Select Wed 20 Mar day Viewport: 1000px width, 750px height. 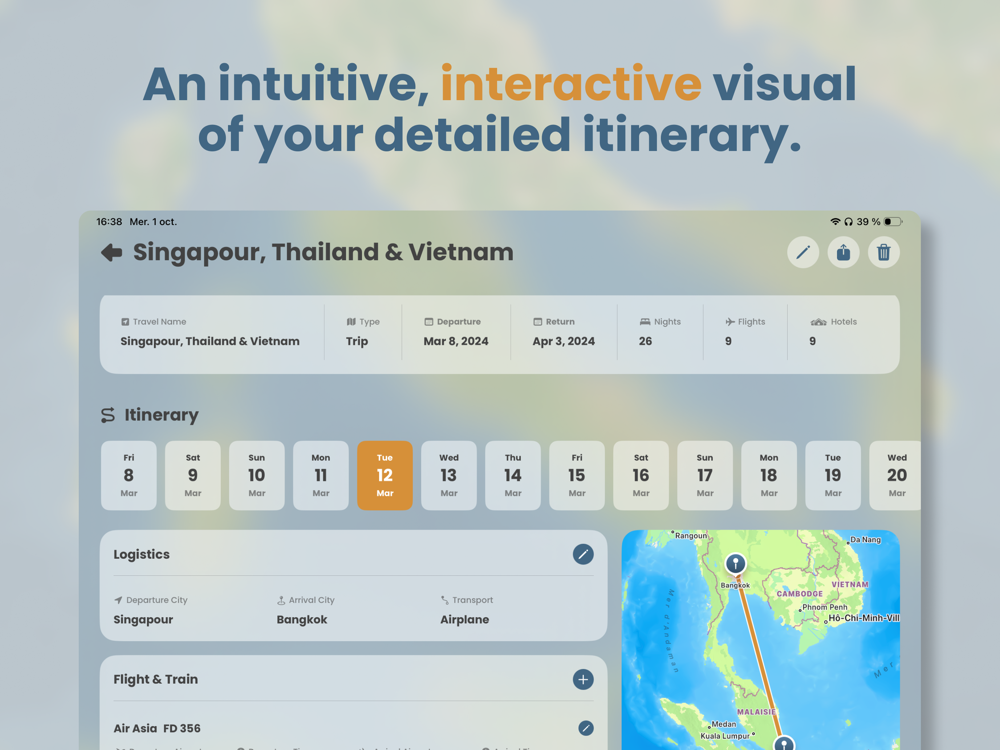(x=895, y=475)
